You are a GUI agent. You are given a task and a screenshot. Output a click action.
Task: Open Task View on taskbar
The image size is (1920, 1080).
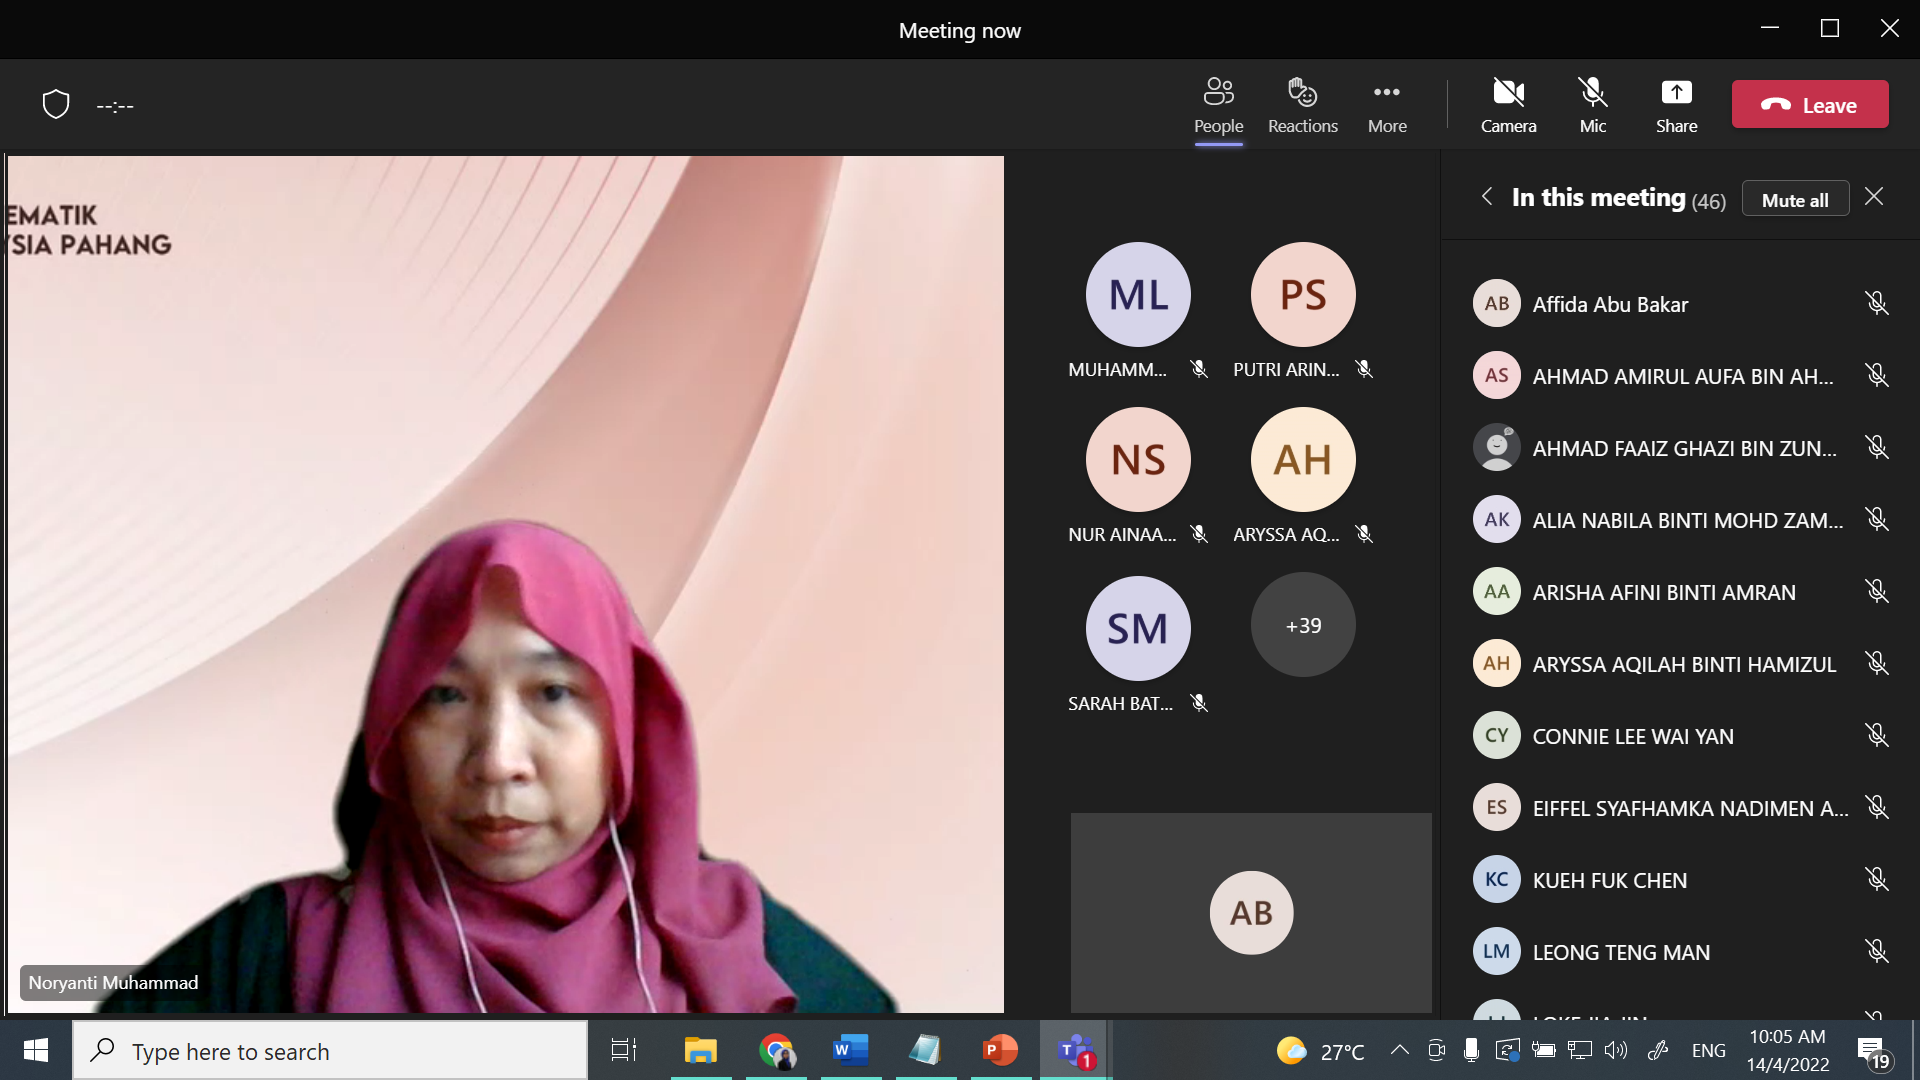click(623, 1050)
